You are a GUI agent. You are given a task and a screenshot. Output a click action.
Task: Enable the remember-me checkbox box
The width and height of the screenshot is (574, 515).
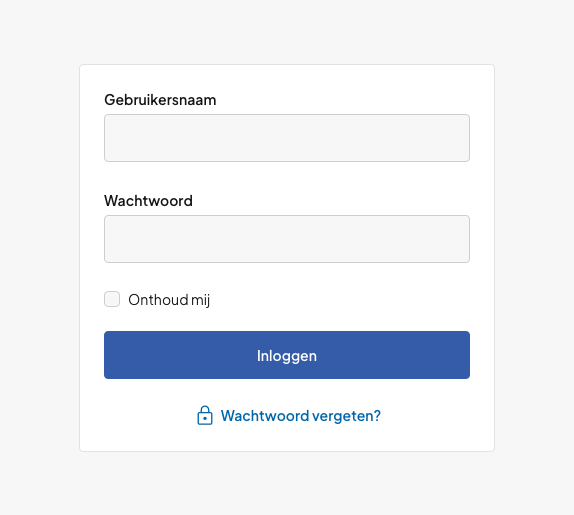(112, 299)
